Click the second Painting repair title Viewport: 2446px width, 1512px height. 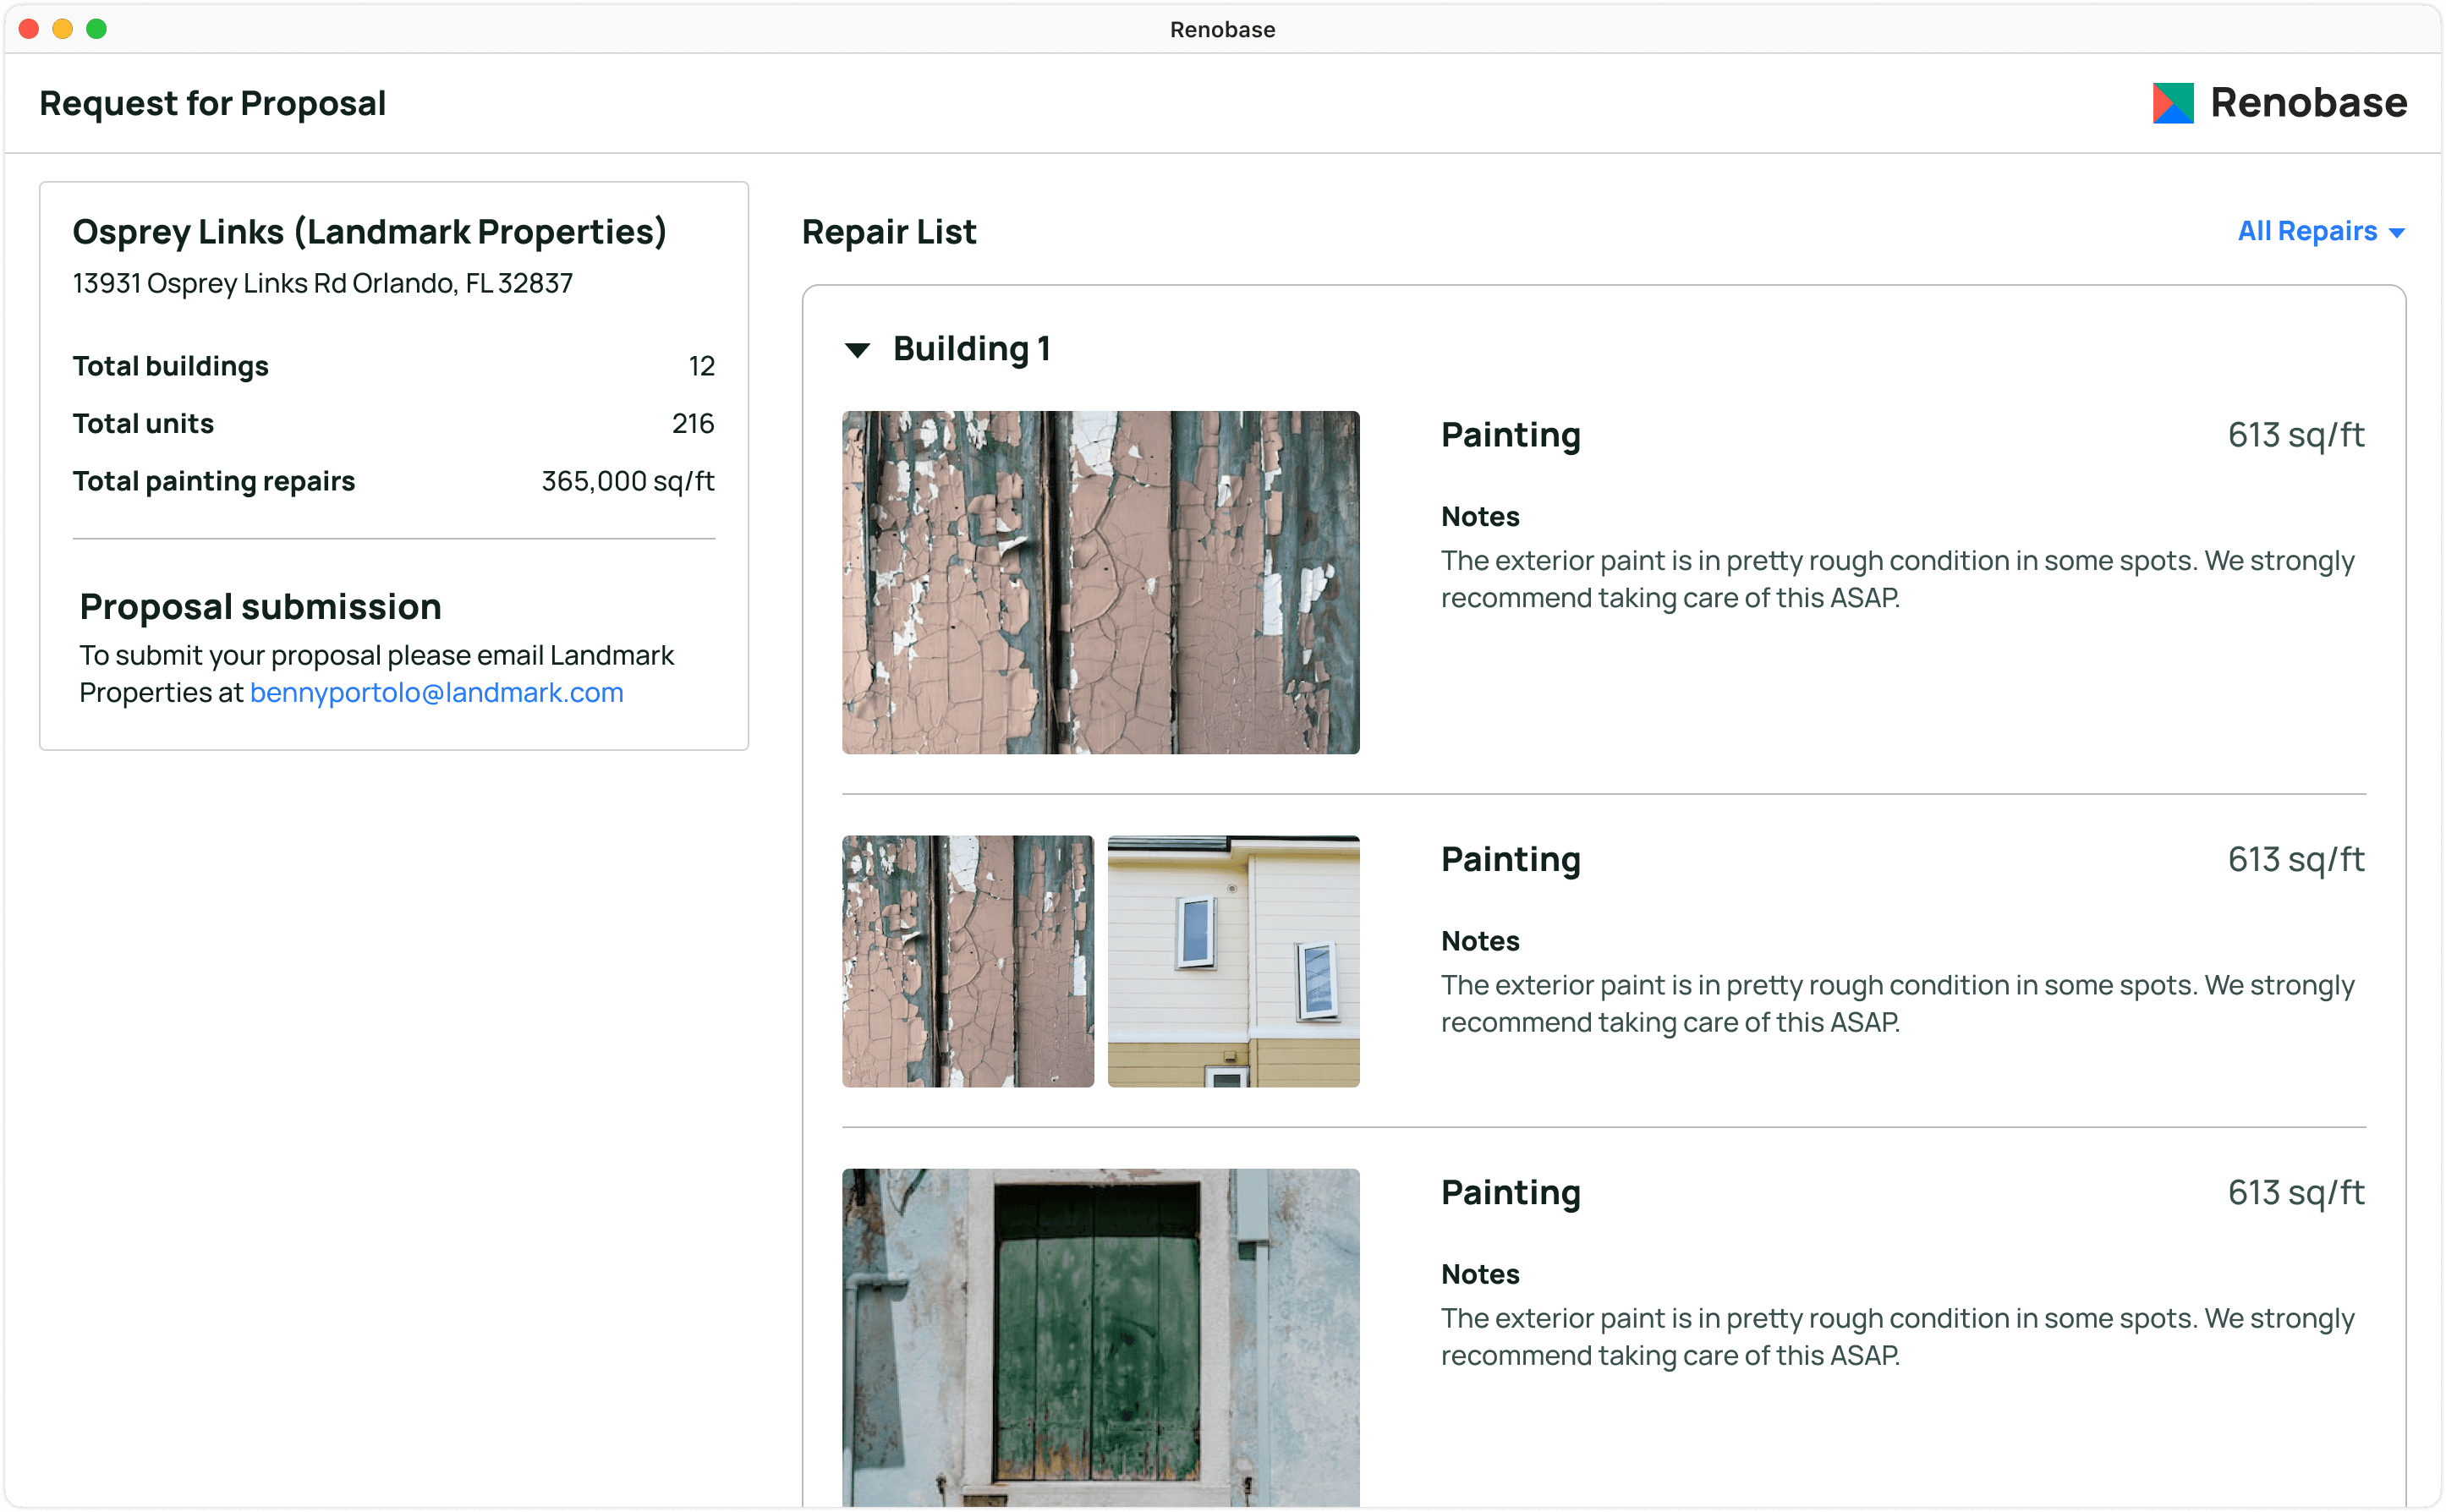pyautogui.click(x=1510, y=860)
